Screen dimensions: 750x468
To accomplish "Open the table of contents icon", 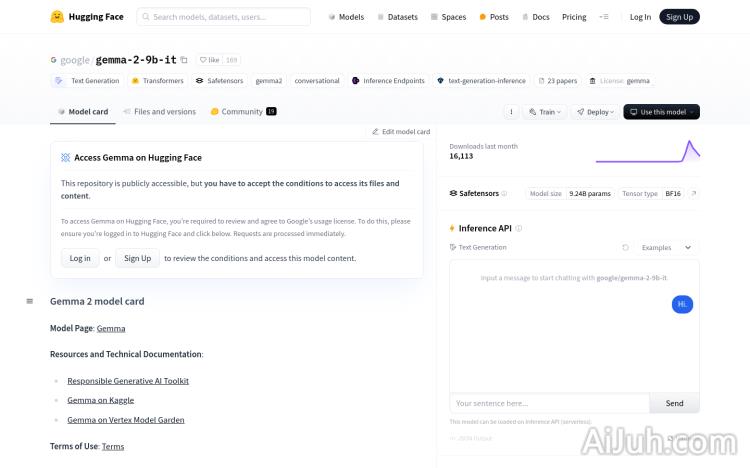I will [x=29, y=301].
